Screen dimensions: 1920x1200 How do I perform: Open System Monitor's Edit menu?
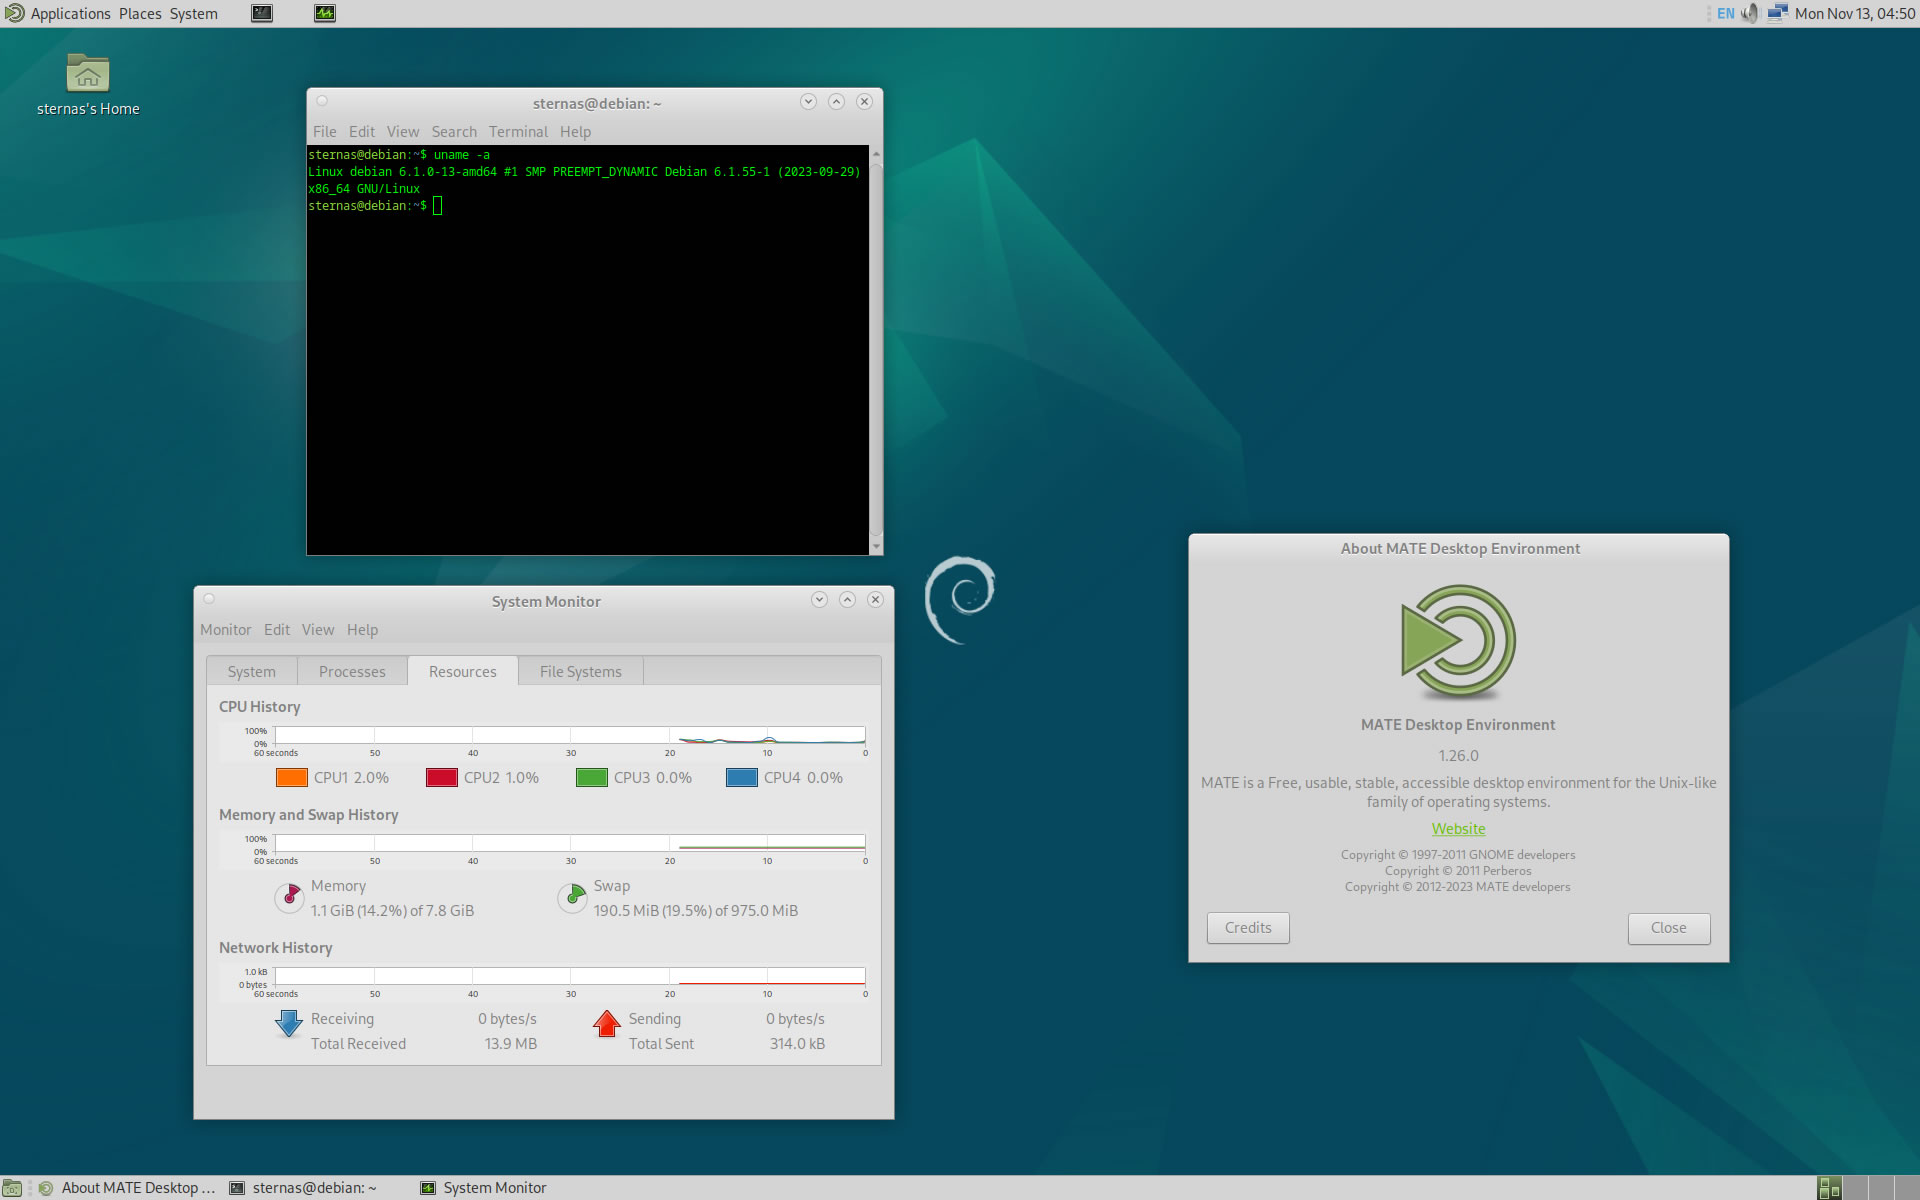pos(277,630)
